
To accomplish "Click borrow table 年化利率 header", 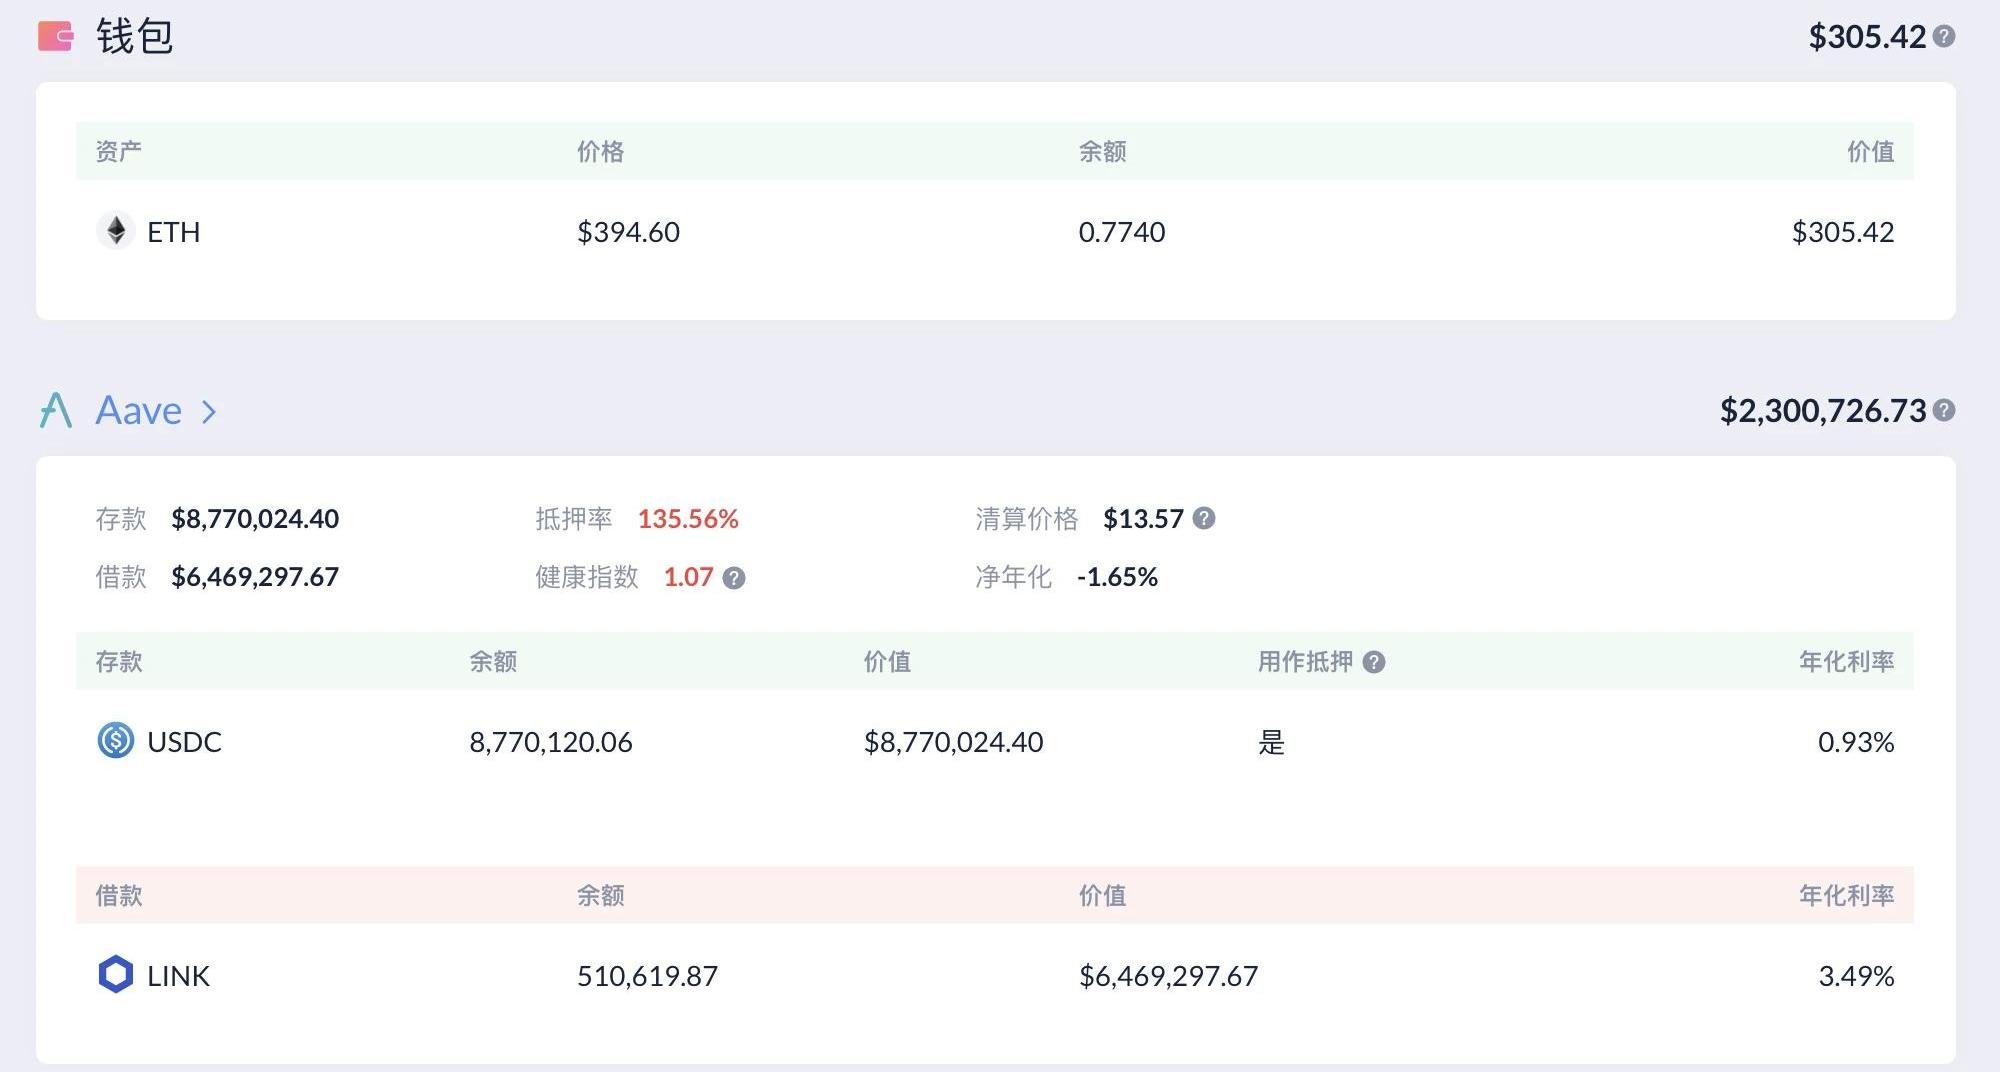I will click(x=1847, y=895).
